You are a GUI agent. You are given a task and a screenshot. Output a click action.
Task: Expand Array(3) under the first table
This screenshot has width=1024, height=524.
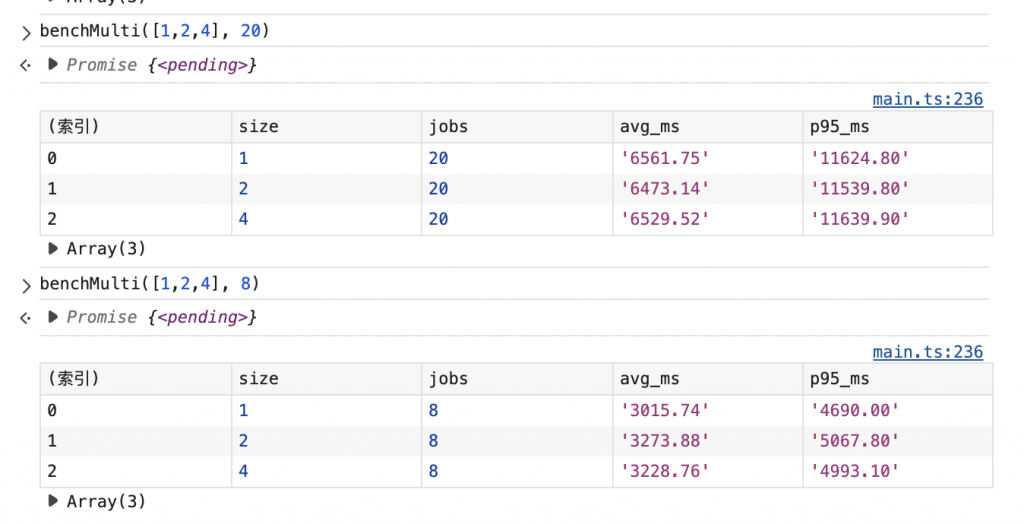click(x=53, y=249)
